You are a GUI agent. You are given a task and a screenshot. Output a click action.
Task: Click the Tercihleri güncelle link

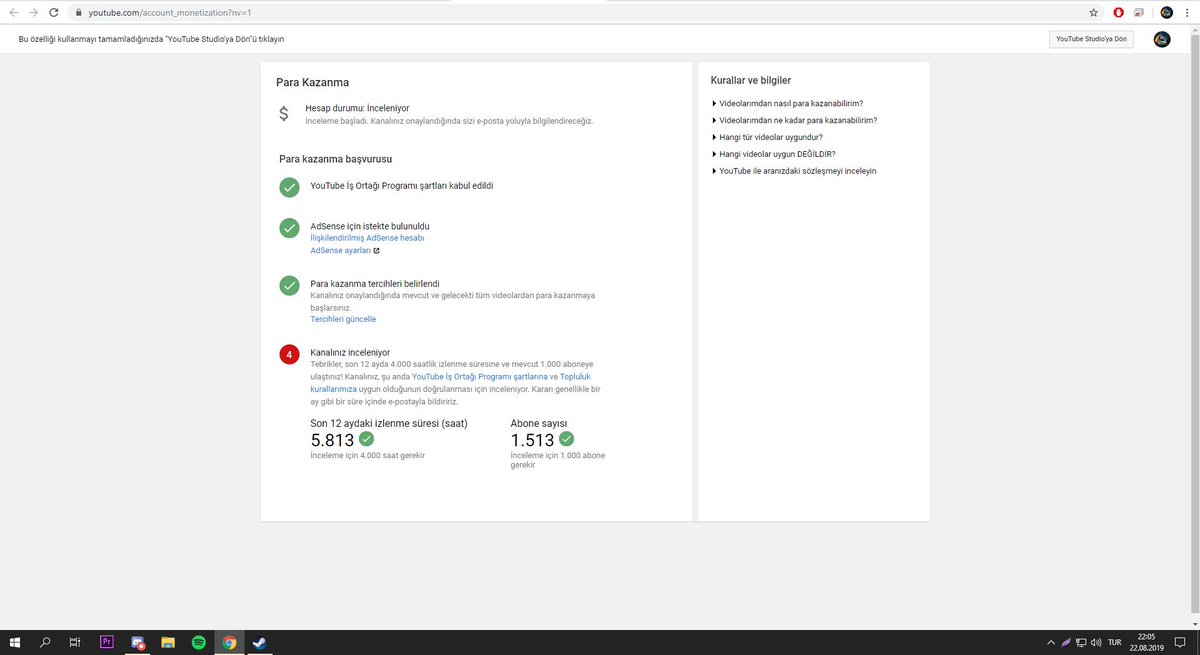343,319
